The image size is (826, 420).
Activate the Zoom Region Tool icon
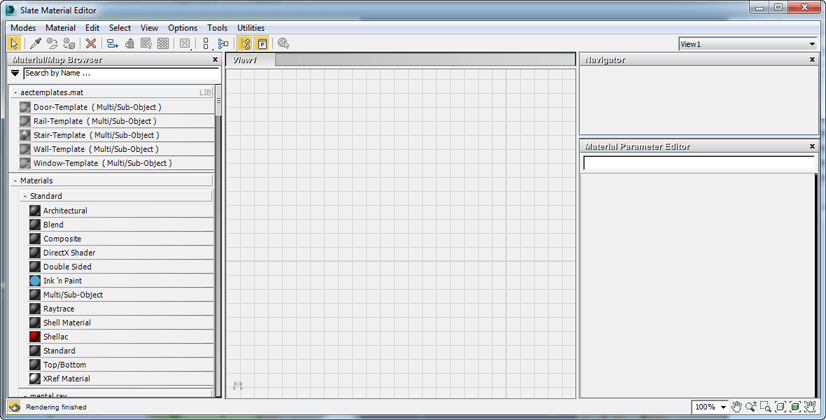tap(766, 406)
